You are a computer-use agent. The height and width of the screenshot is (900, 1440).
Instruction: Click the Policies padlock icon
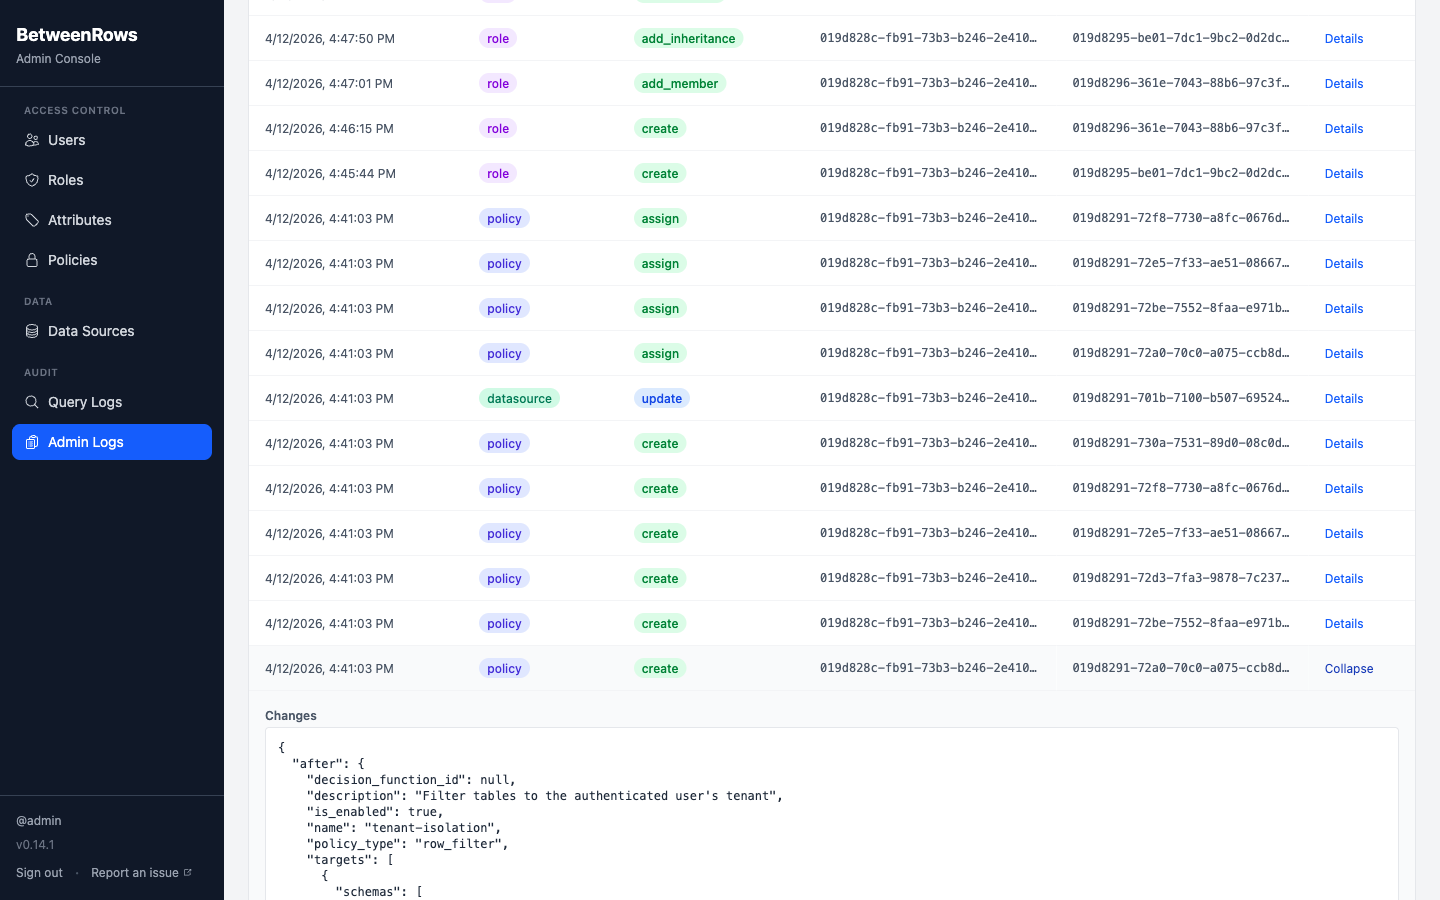click(x=31, y=260)
